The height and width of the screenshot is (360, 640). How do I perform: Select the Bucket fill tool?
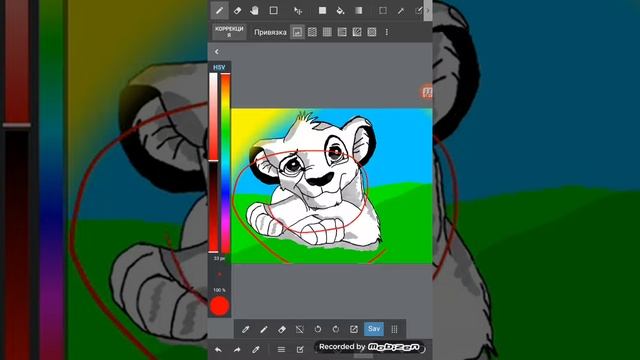[340, 11]
